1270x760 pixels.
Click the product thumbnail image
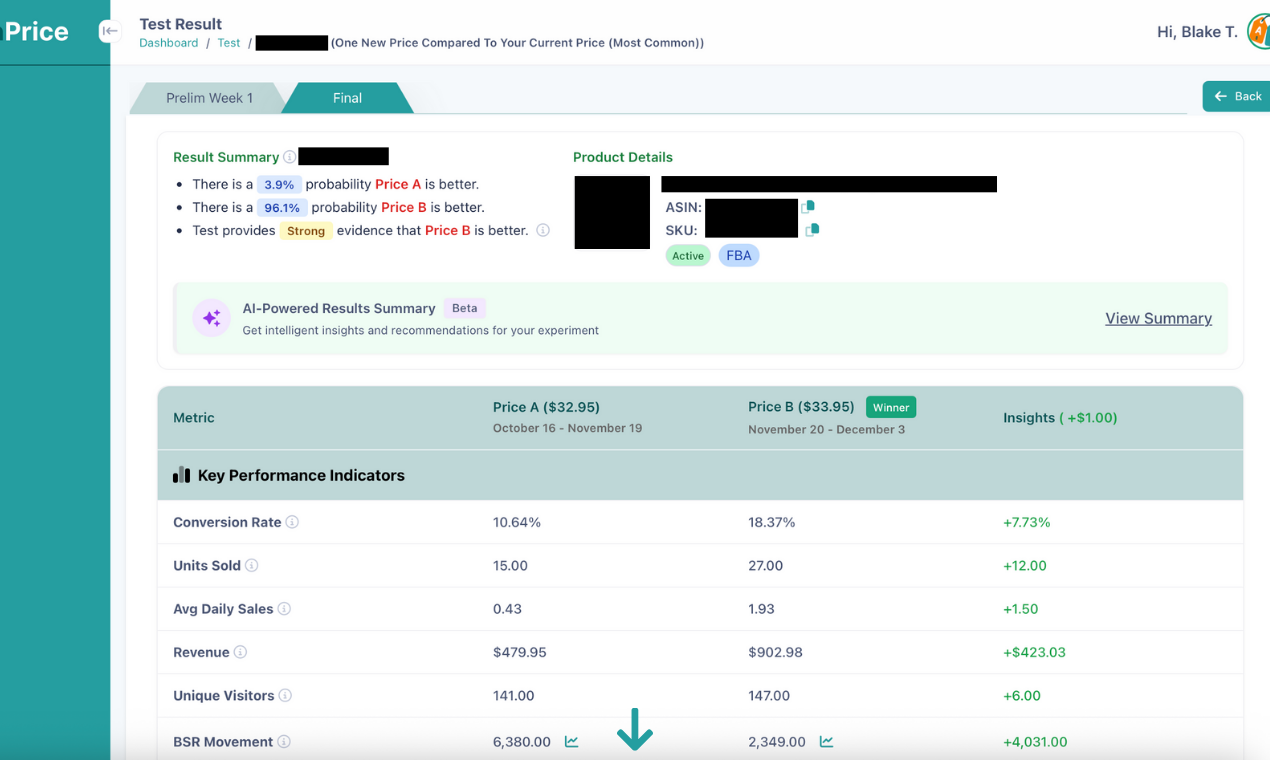[611, 212]
